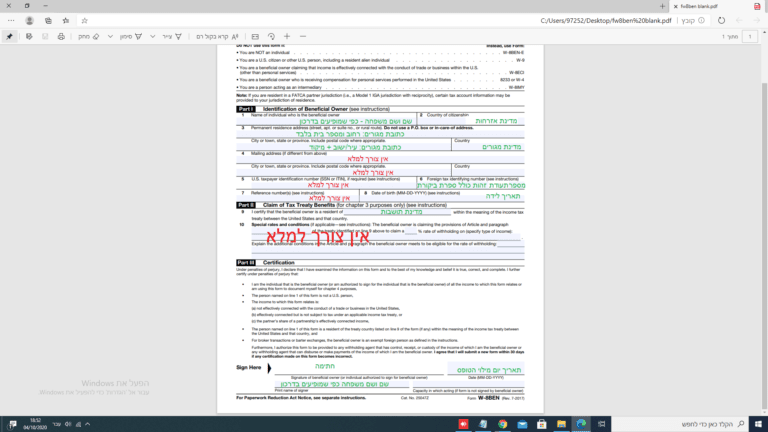Open Microsoft Store from taskbar
This screenshot has width=768, height=432.
tap(542, 424)
